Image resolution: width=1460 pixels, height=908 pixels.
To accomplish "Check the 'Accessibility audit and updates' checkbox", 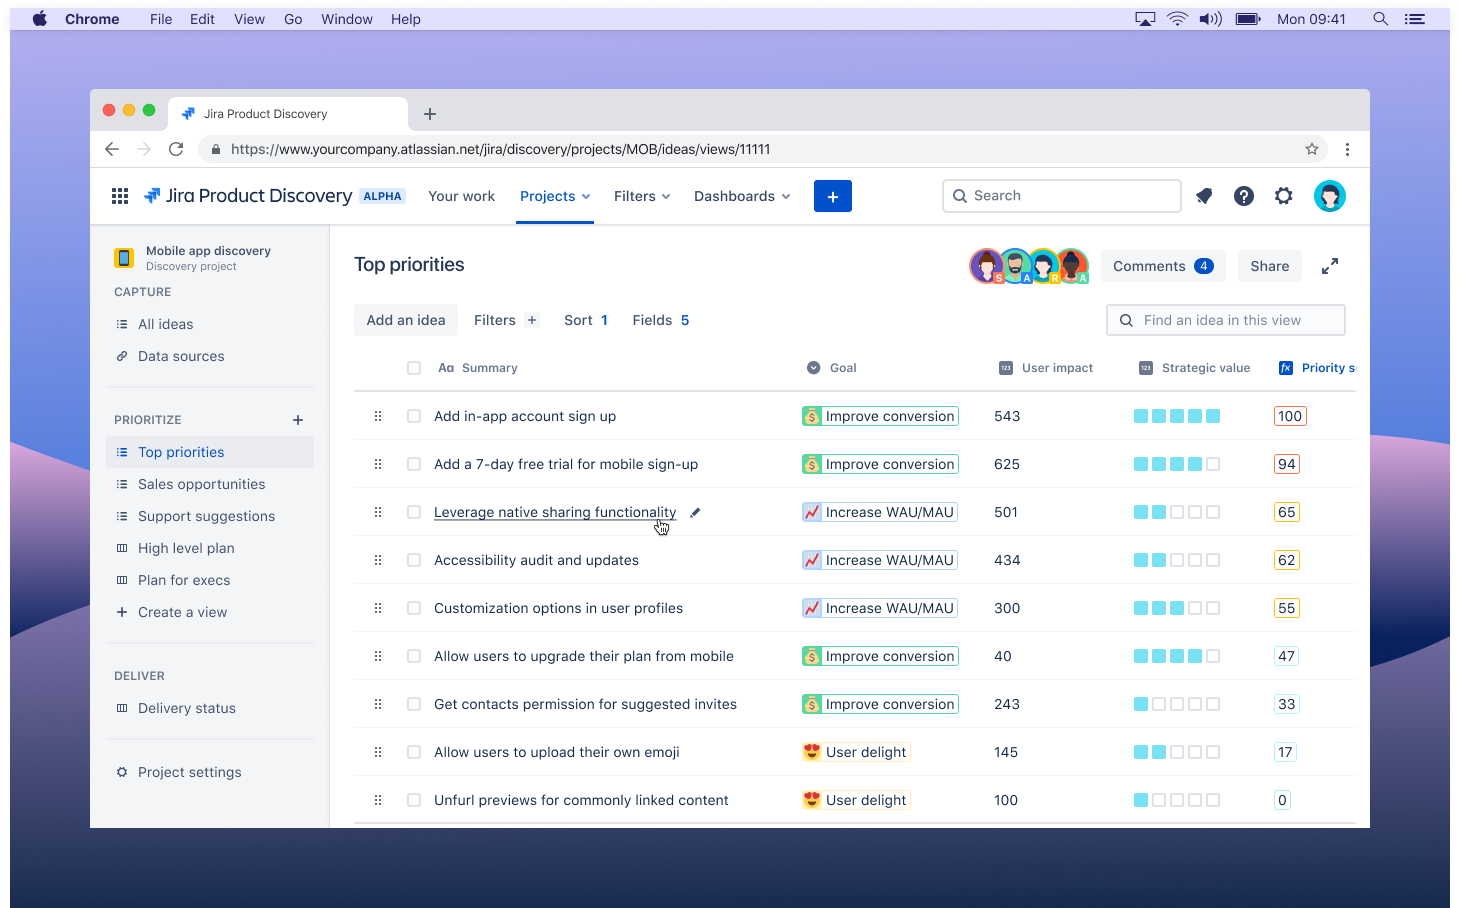I will pos(414,560).
